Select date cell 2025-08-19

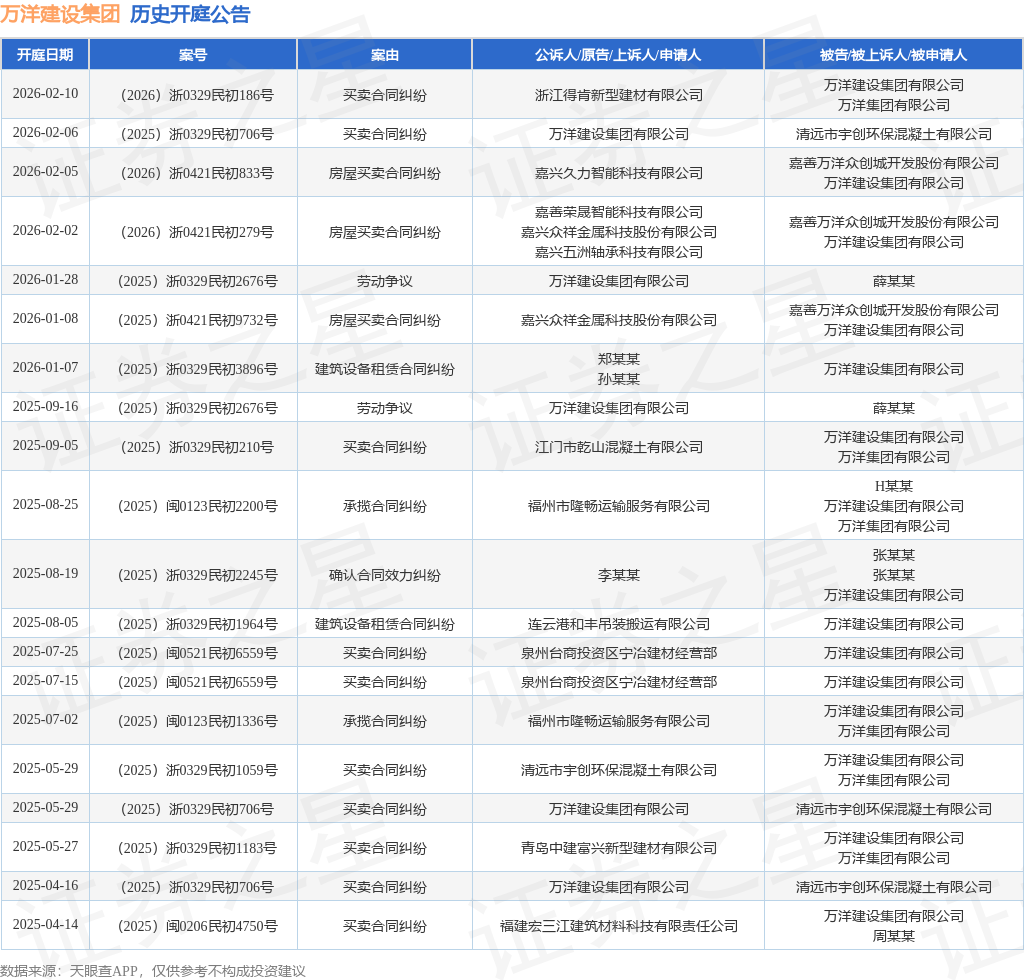[x=45, y=573]
